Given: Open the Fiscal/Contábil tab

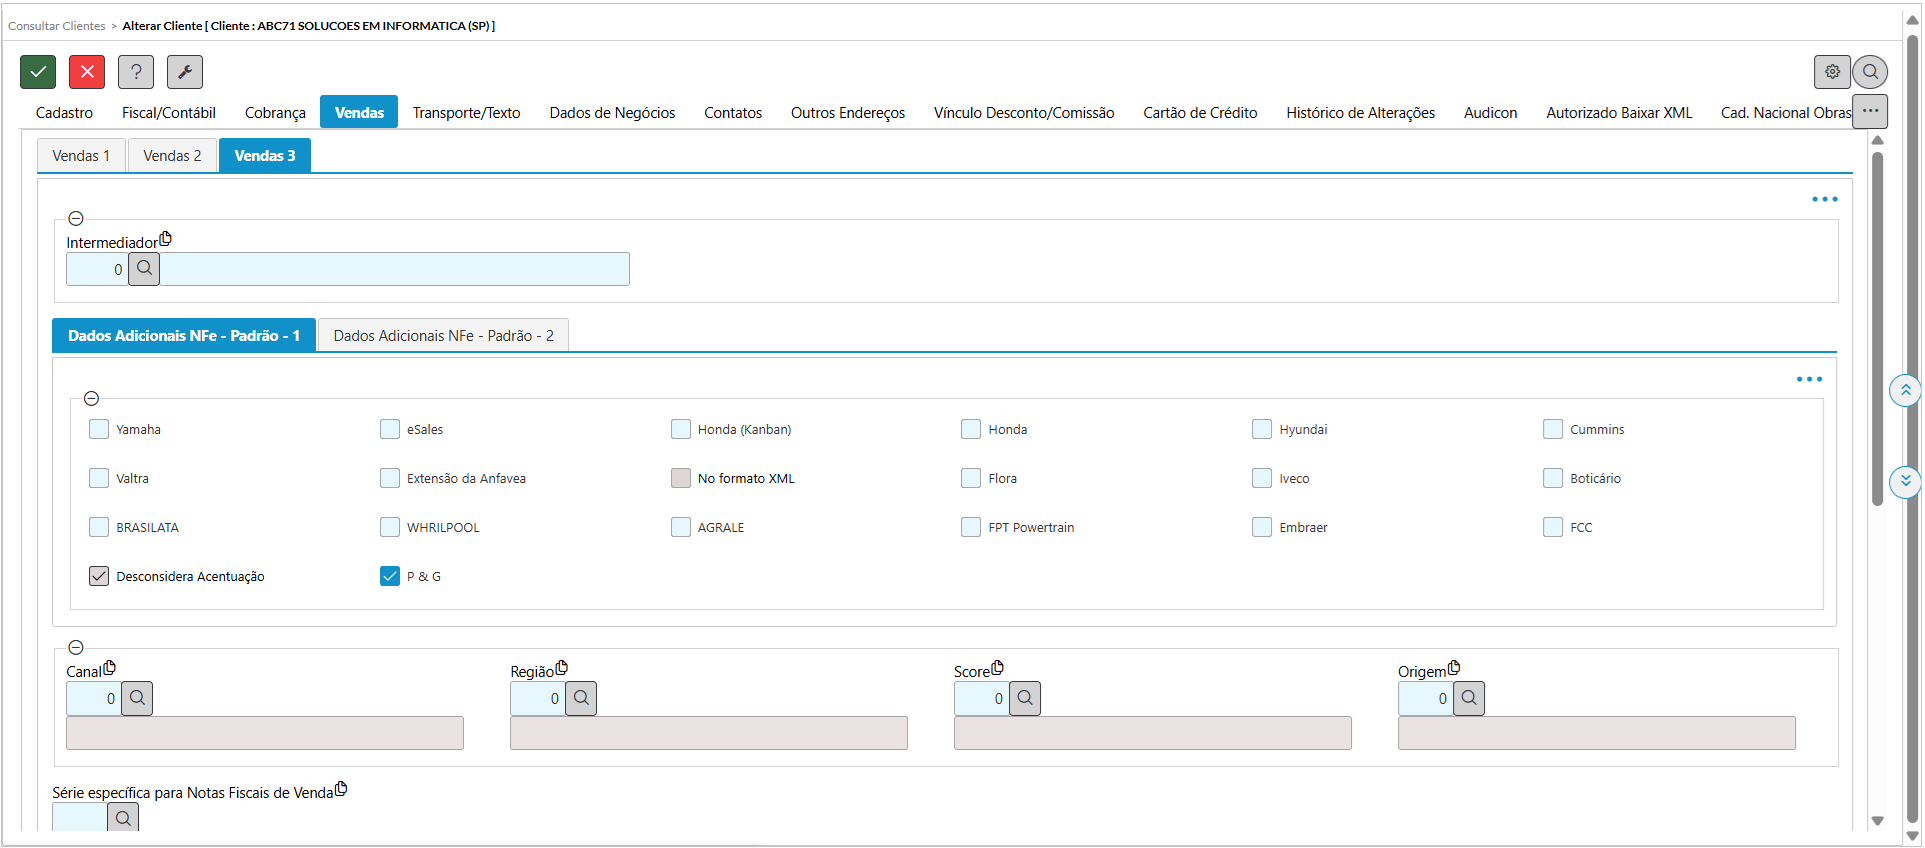Looking at the screenshot, I should coord(169,113).
